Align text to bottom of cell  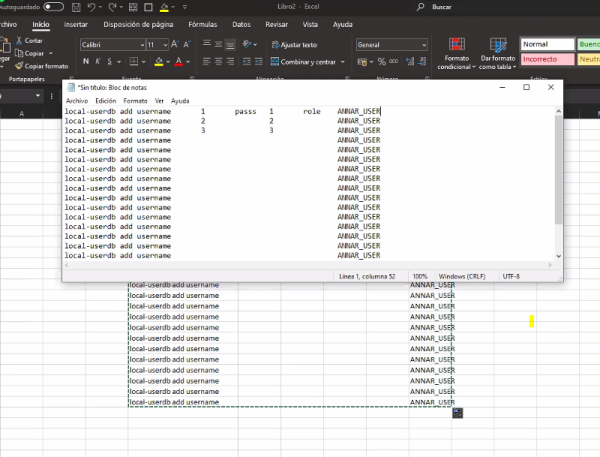230,44
